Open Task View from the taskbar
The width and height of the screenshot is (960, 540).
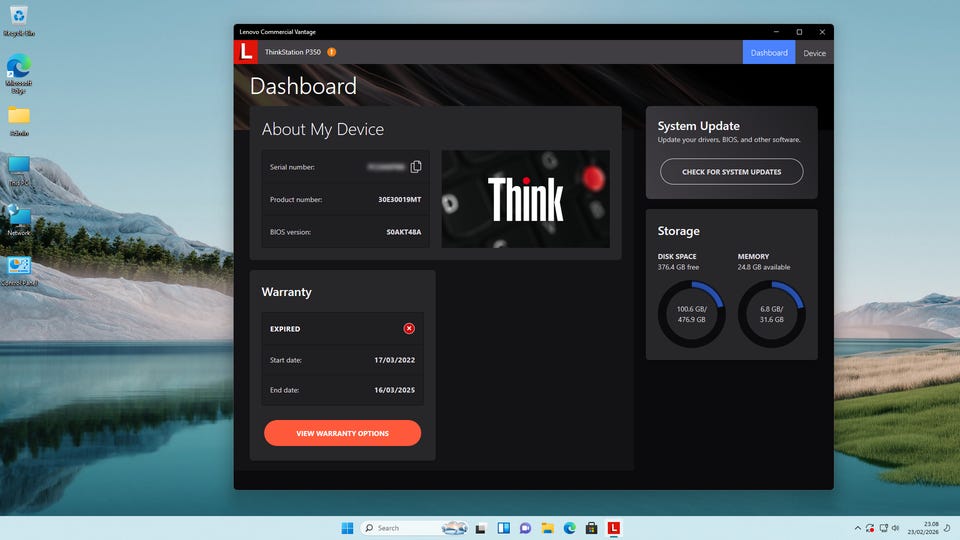(x=481, y=528)
